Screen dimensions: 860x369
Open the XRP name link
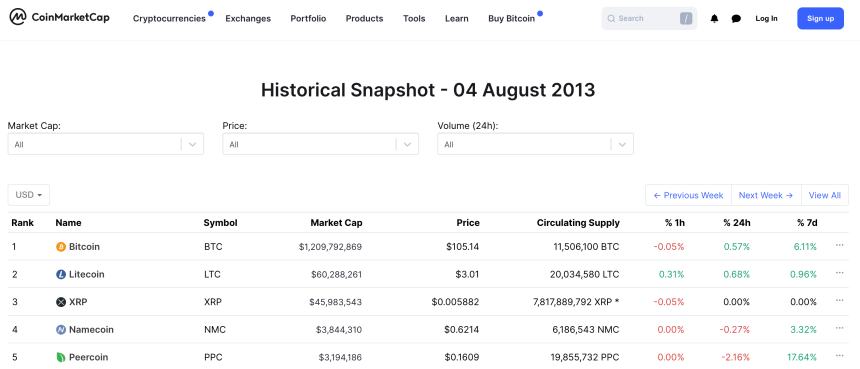[78, 302]
